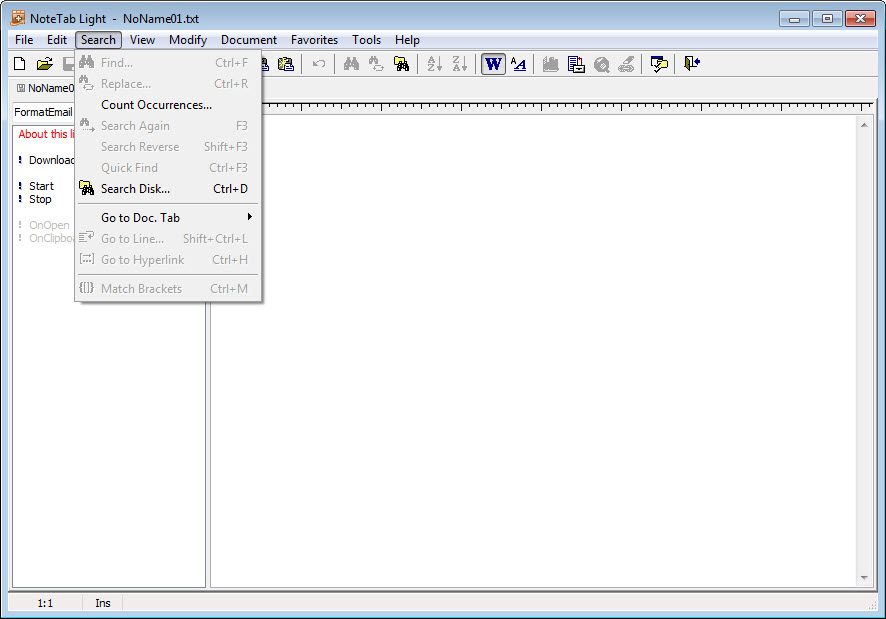The image size is (886, 619).
Task: Select Search Disk... menu entry
Action: tap(168, 188)
